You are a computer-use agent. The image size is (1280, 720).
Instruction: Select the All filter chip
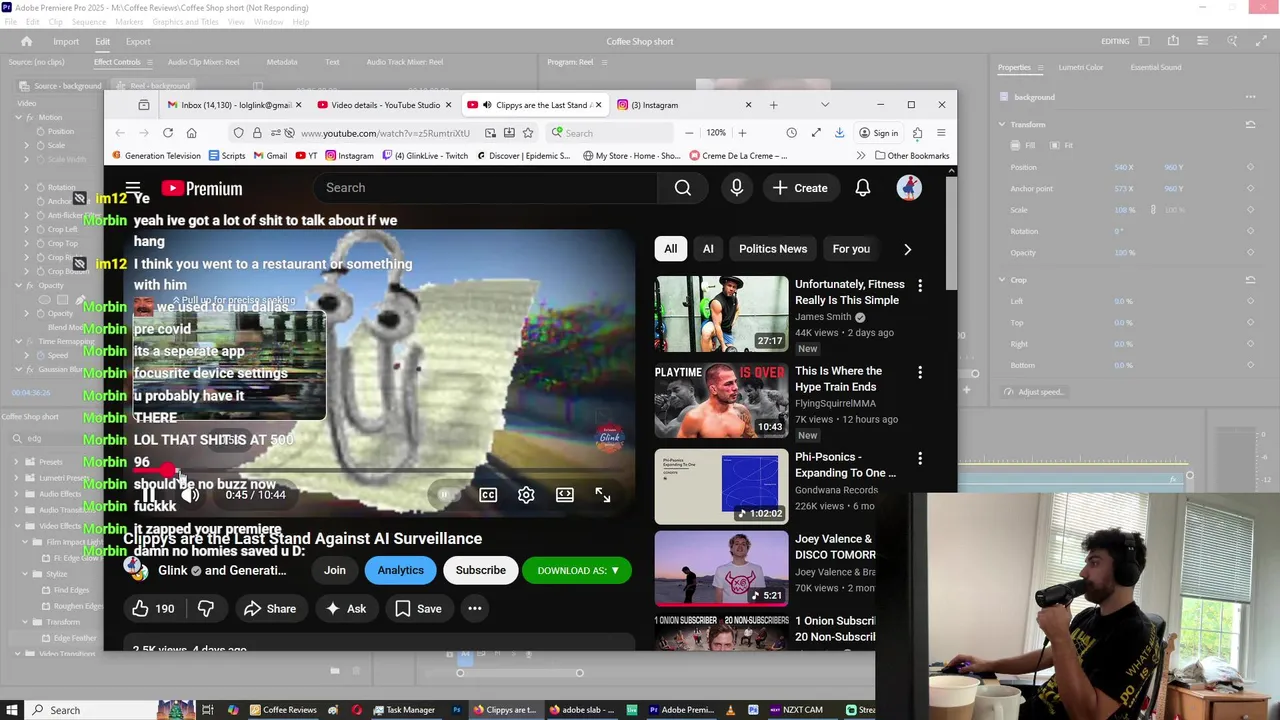coord(671,249)
